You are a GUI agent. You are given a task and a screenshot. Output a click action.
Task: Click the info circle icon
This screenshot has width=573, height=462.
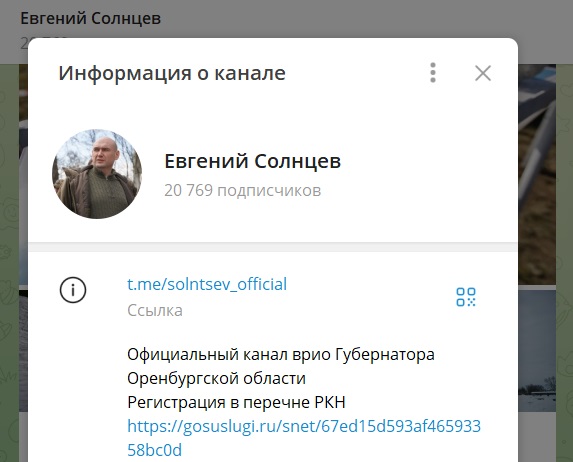(x=73, y=290)
